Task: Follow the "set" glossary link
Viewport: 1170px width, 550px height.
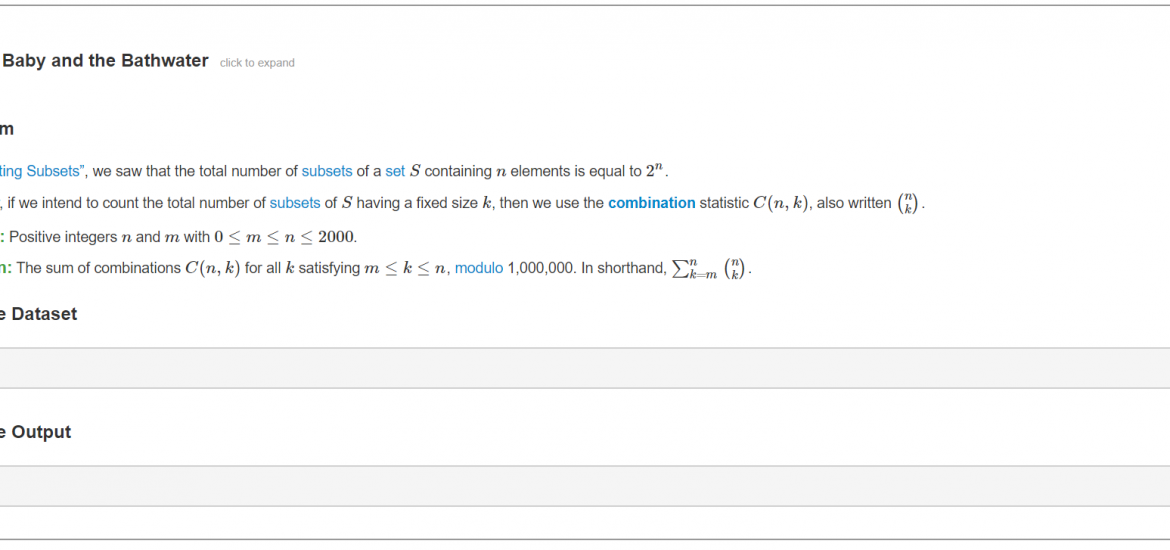Action: click(395, 171)
